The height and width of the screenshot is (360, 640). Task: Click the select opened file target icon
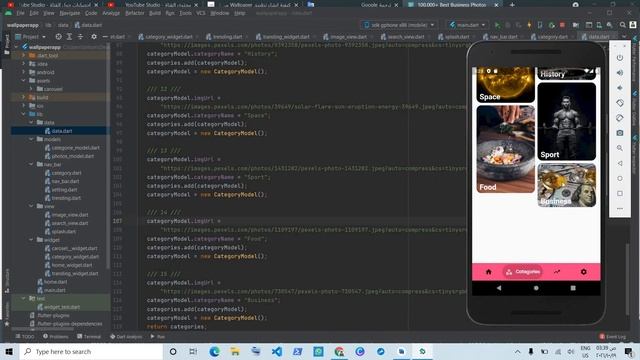point(58,37)
